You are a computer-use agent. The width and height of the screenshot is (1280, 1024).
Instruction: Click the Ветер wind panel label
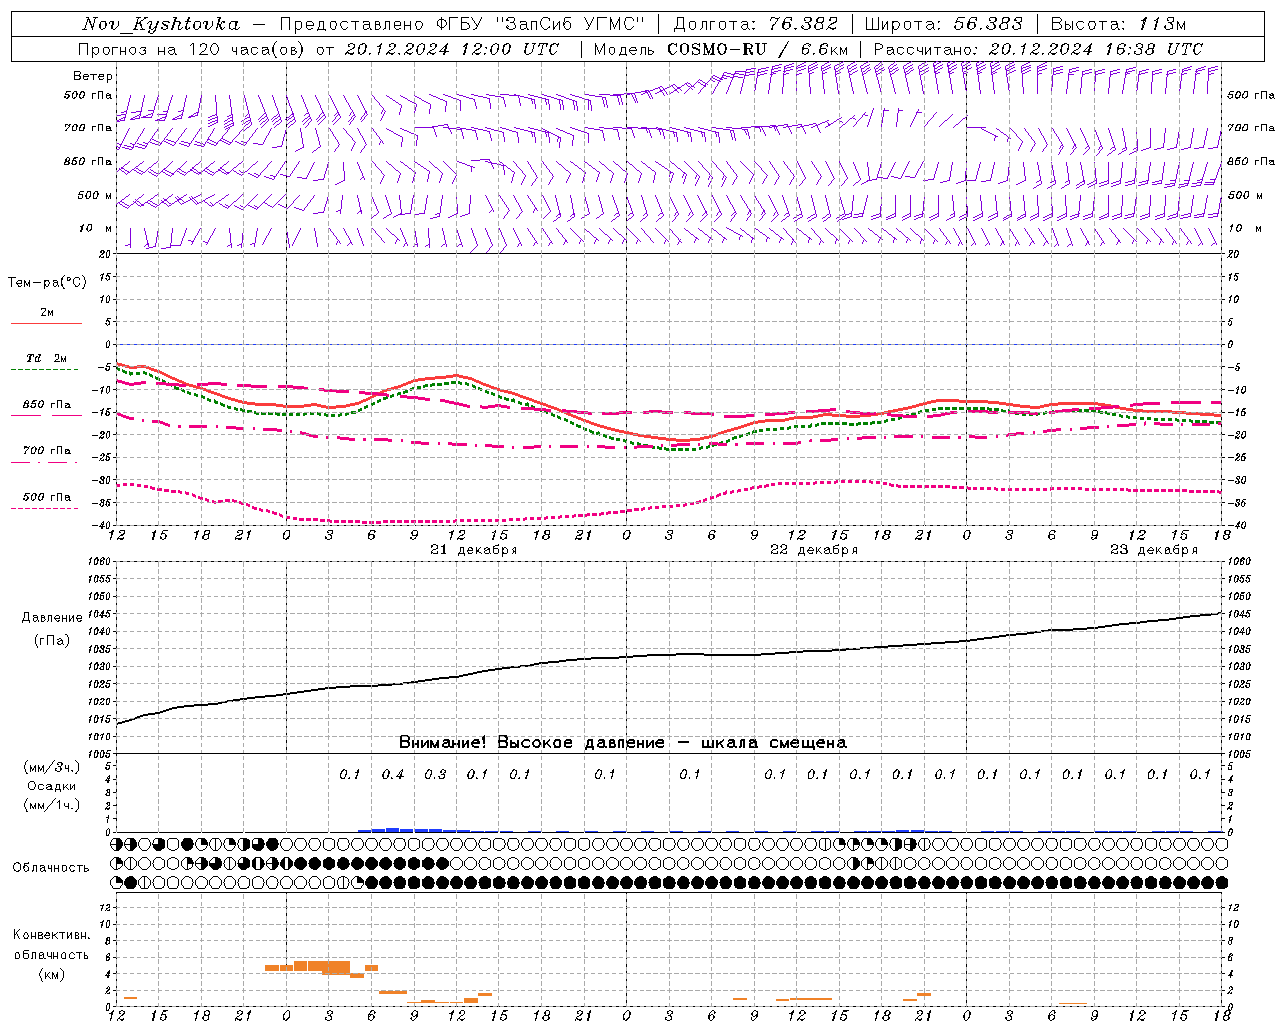coord(93,76)
